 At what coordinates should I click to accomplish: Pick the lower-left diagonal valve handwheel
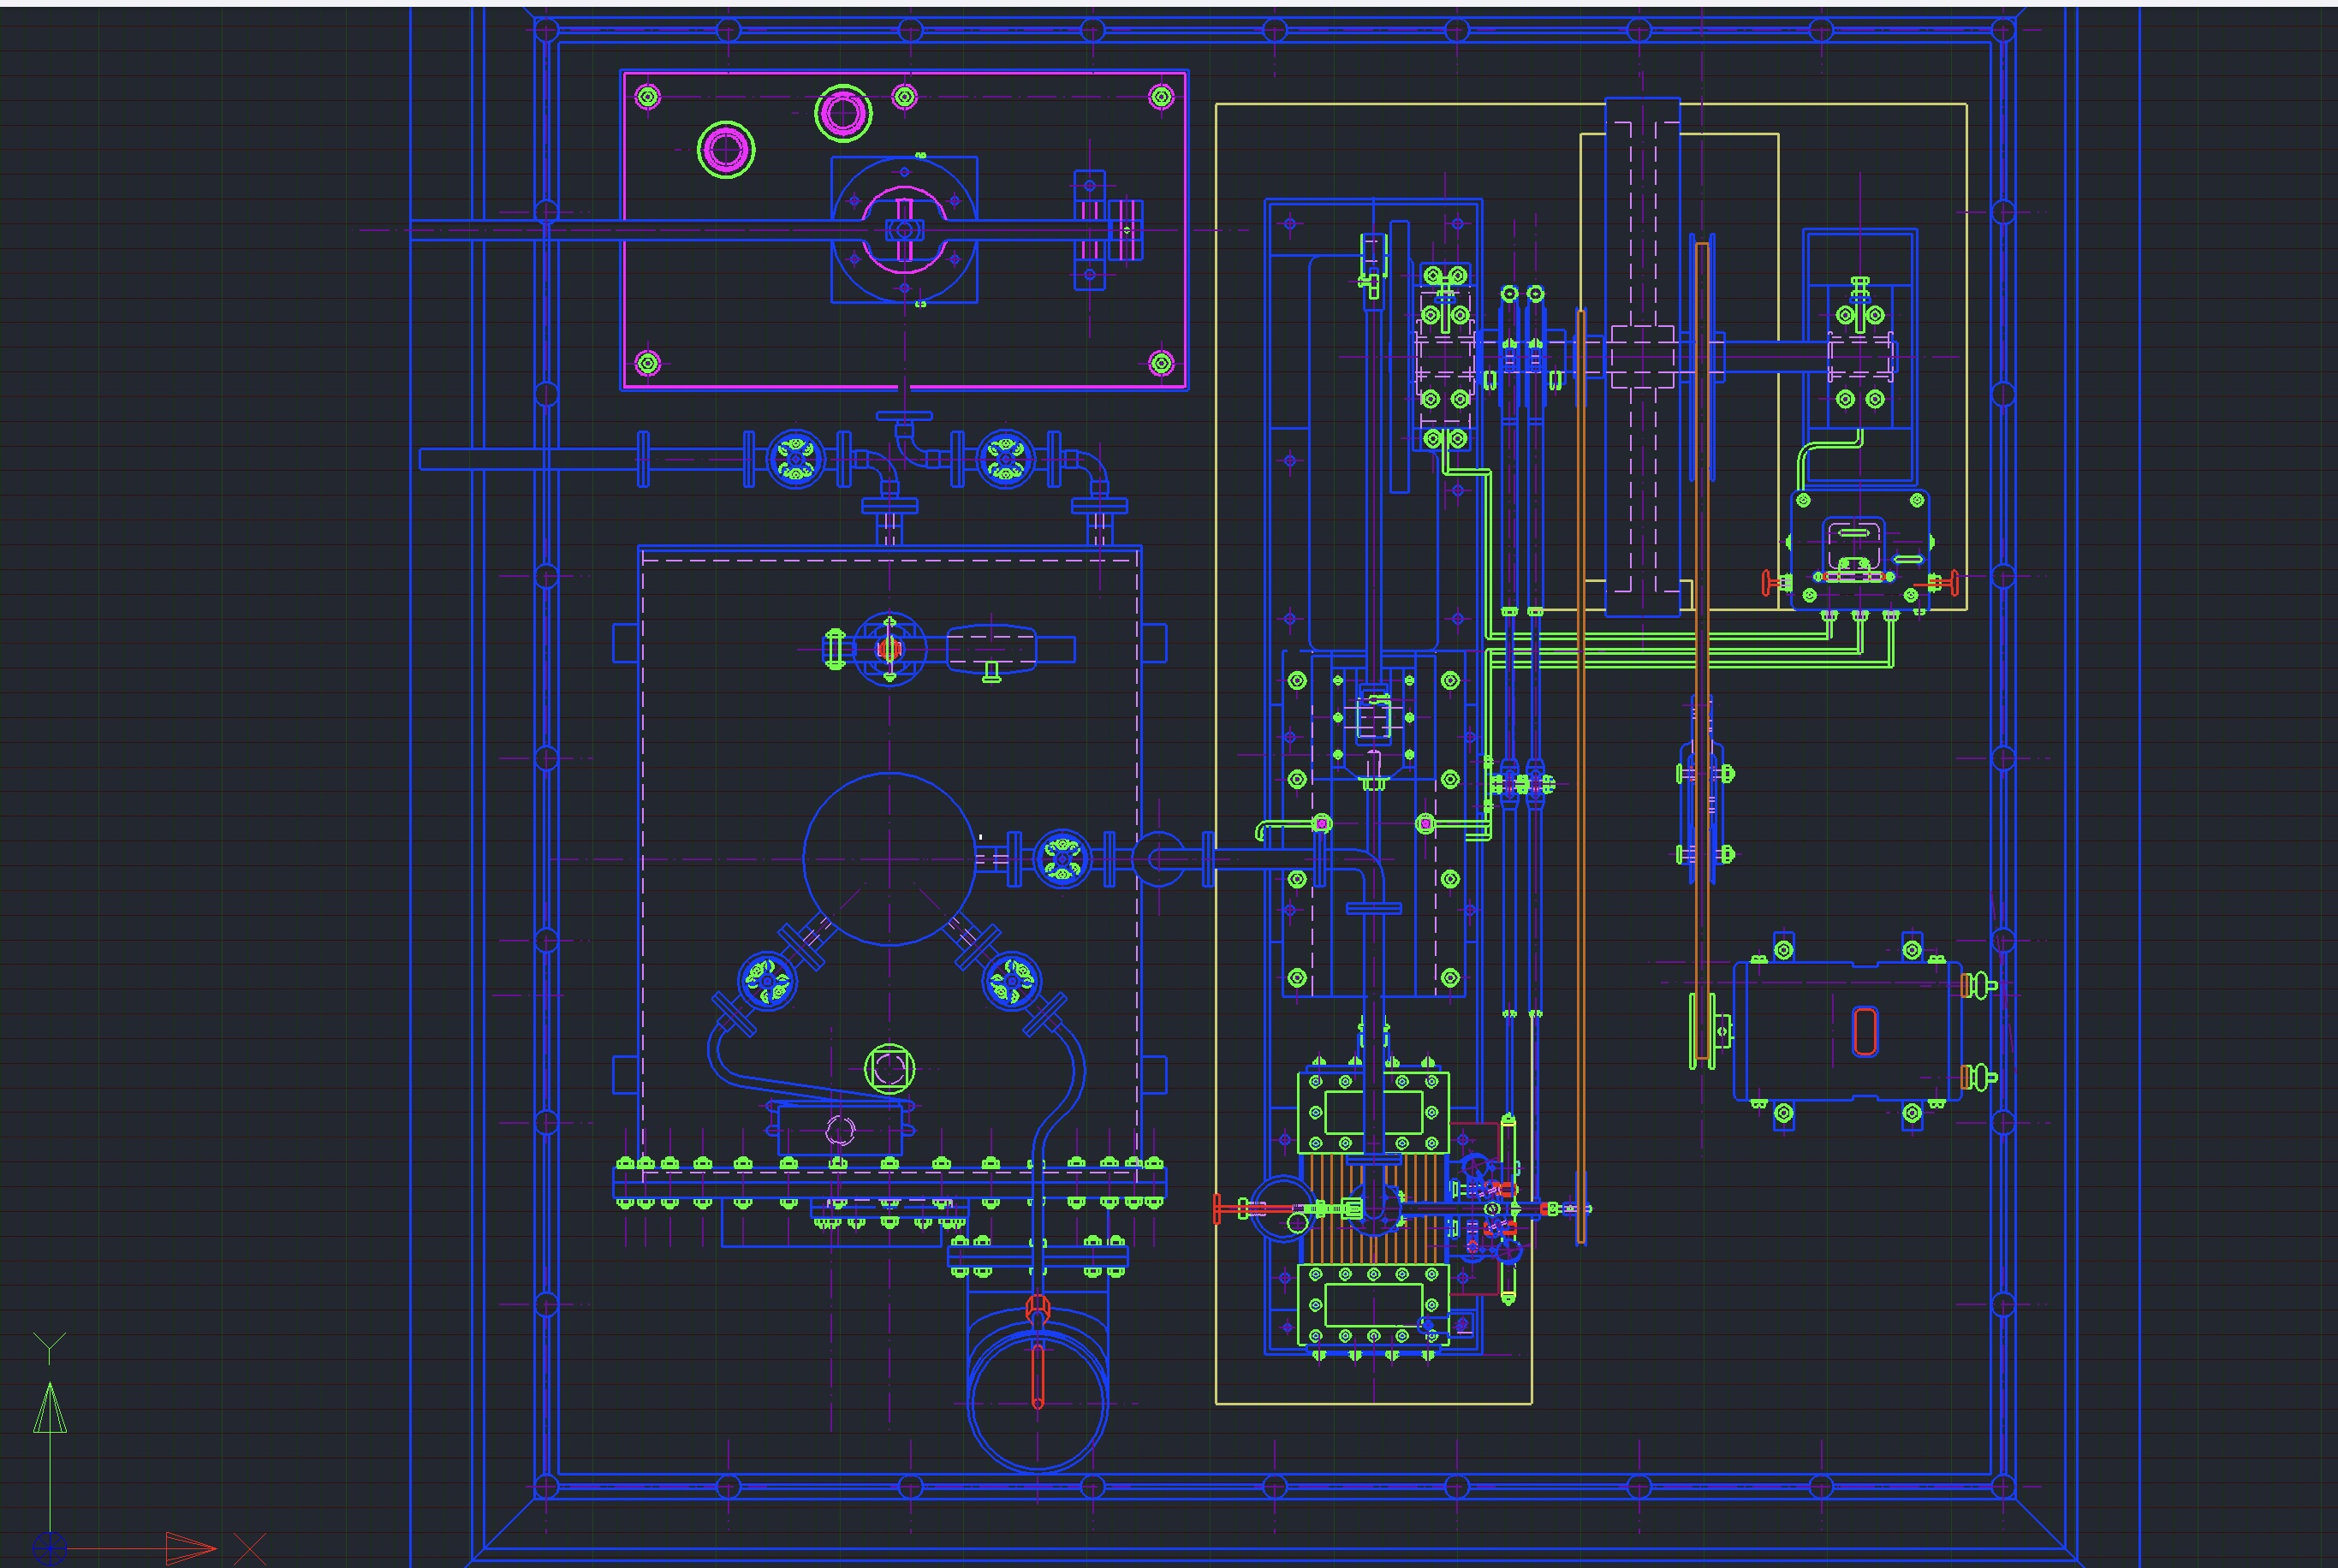tap(767, 981)
